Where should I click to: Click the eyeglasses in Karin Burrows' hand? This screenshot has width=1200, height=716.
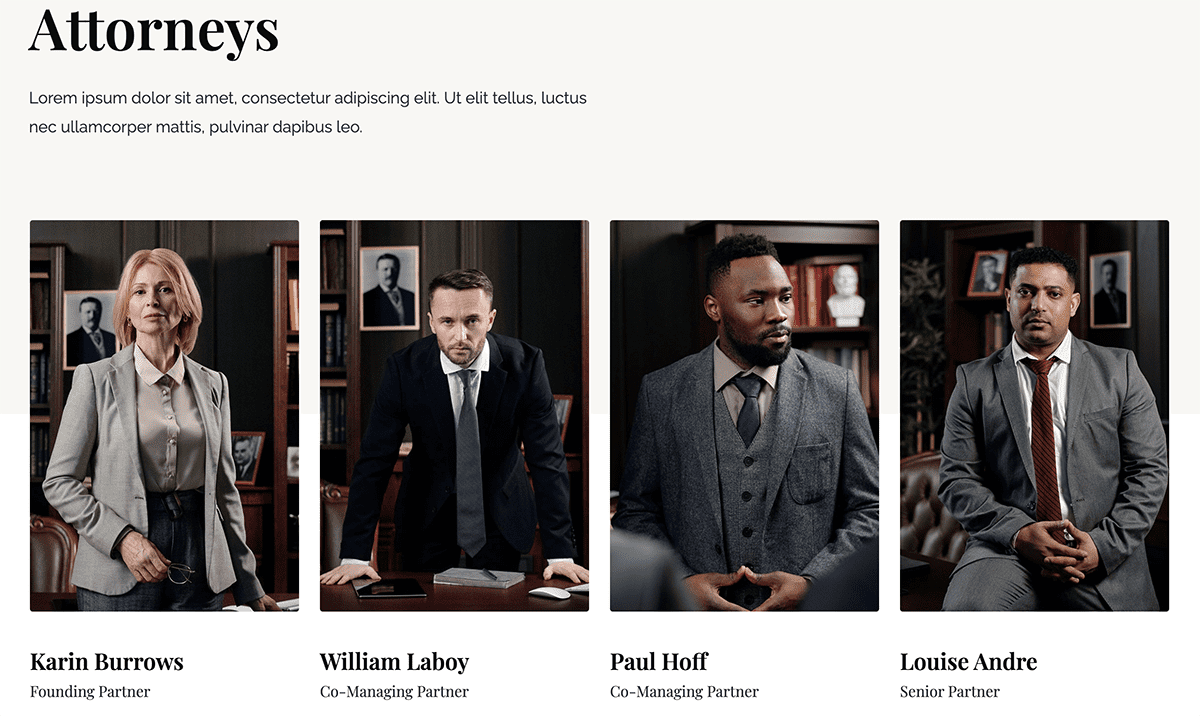[x=179, y=572]
